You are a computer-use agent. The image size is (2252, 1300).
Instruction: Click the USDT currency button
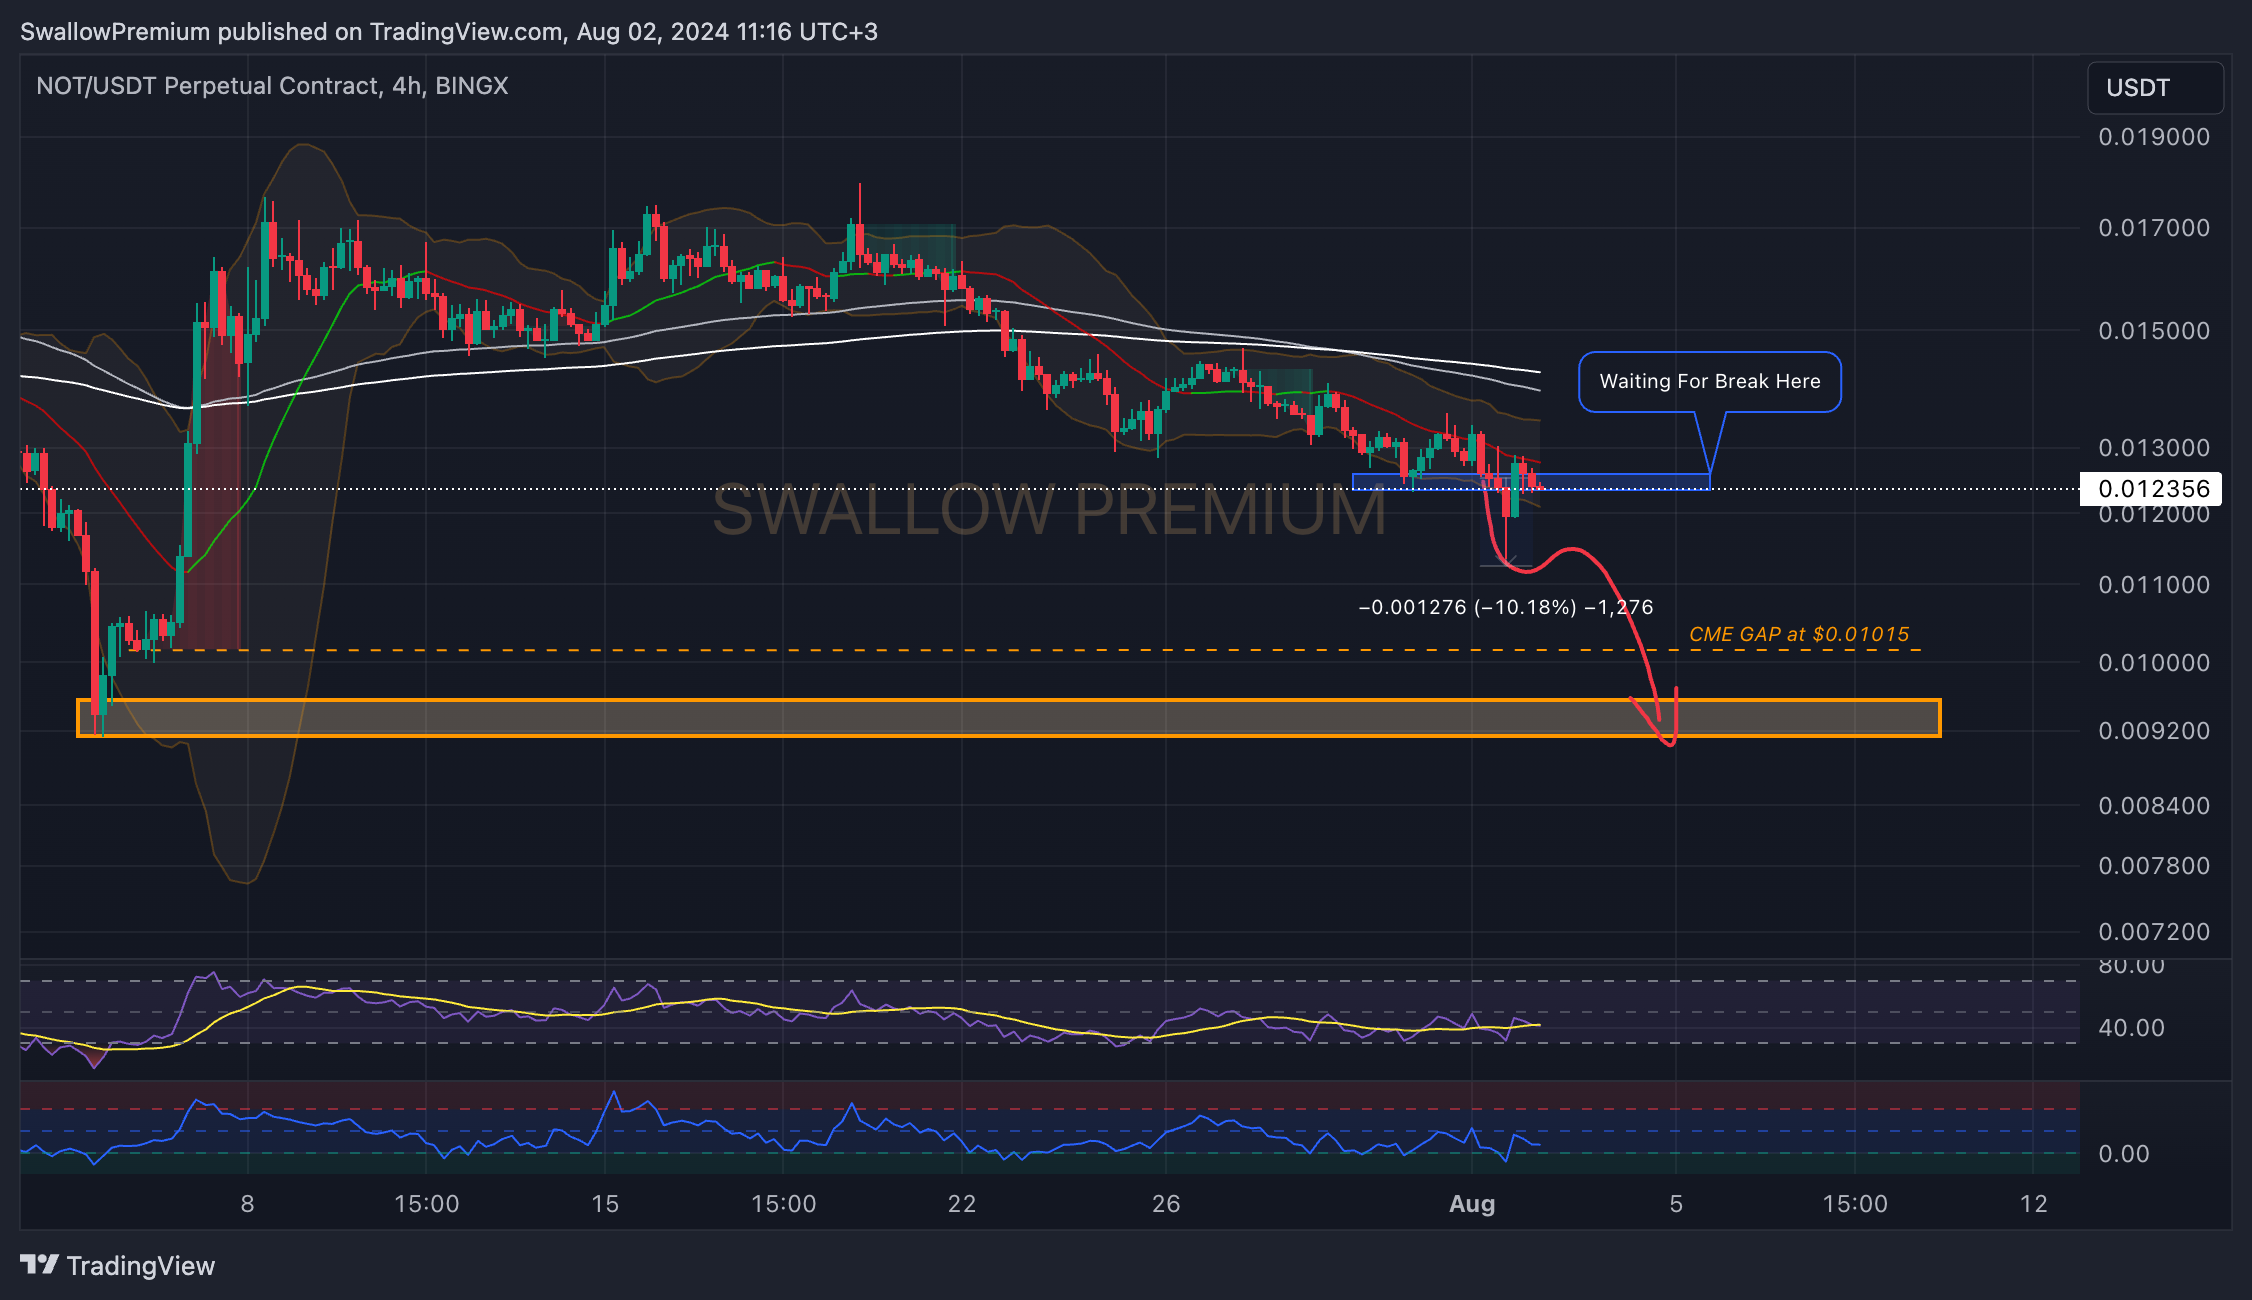(2155, 88)
